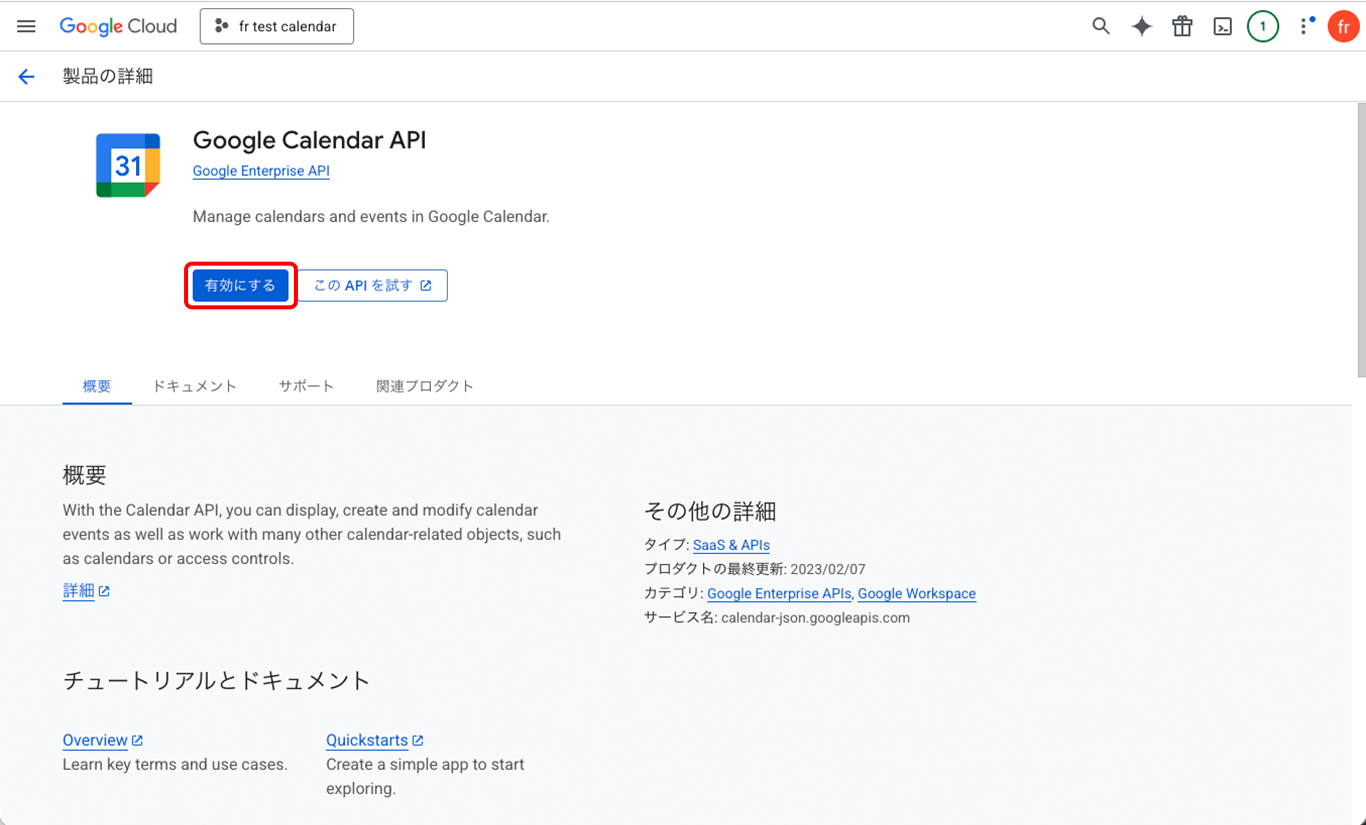The width and height of the screenshot is (1366, 825).
Task: Click the page vertical scrollbar
Action: point(1360,240)
